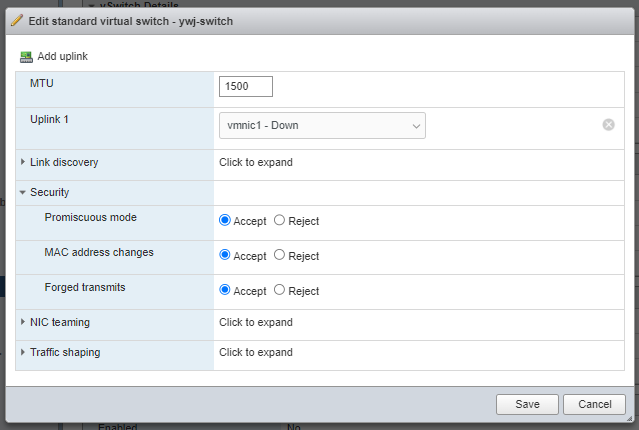Click the Add uplink network card icon
The width and height of the screenshot is (639, 430).
tap(26, 57)
